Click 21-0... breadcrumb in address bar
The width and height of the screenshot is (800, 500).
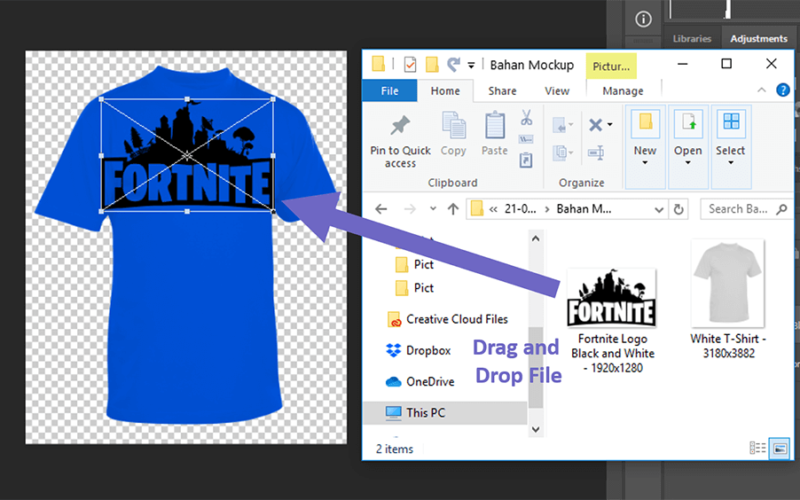coord(520,209)
